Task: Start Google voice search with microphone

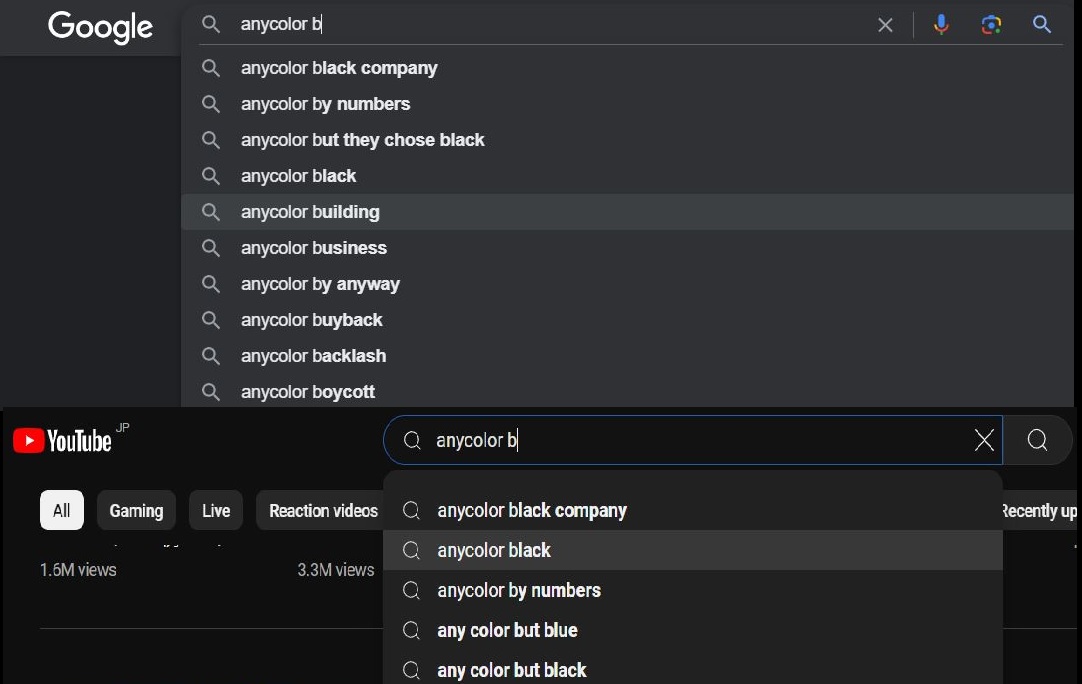Action: pos(941,25)
